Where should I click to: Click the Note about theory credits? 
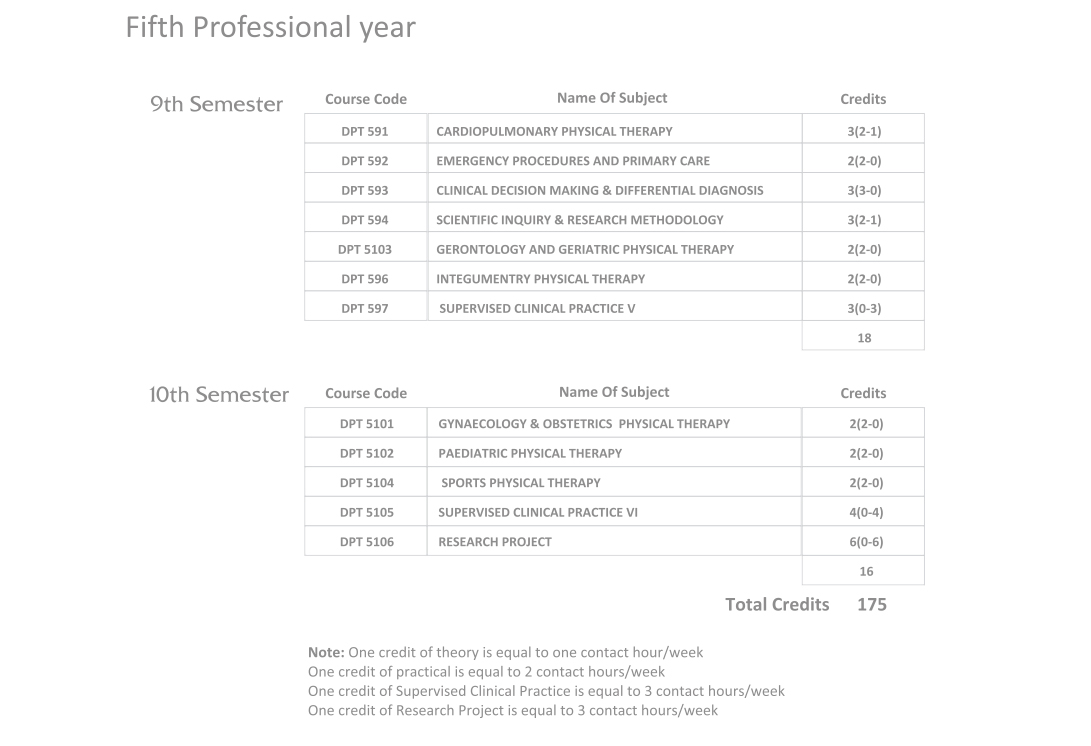[x=505, y=653]
